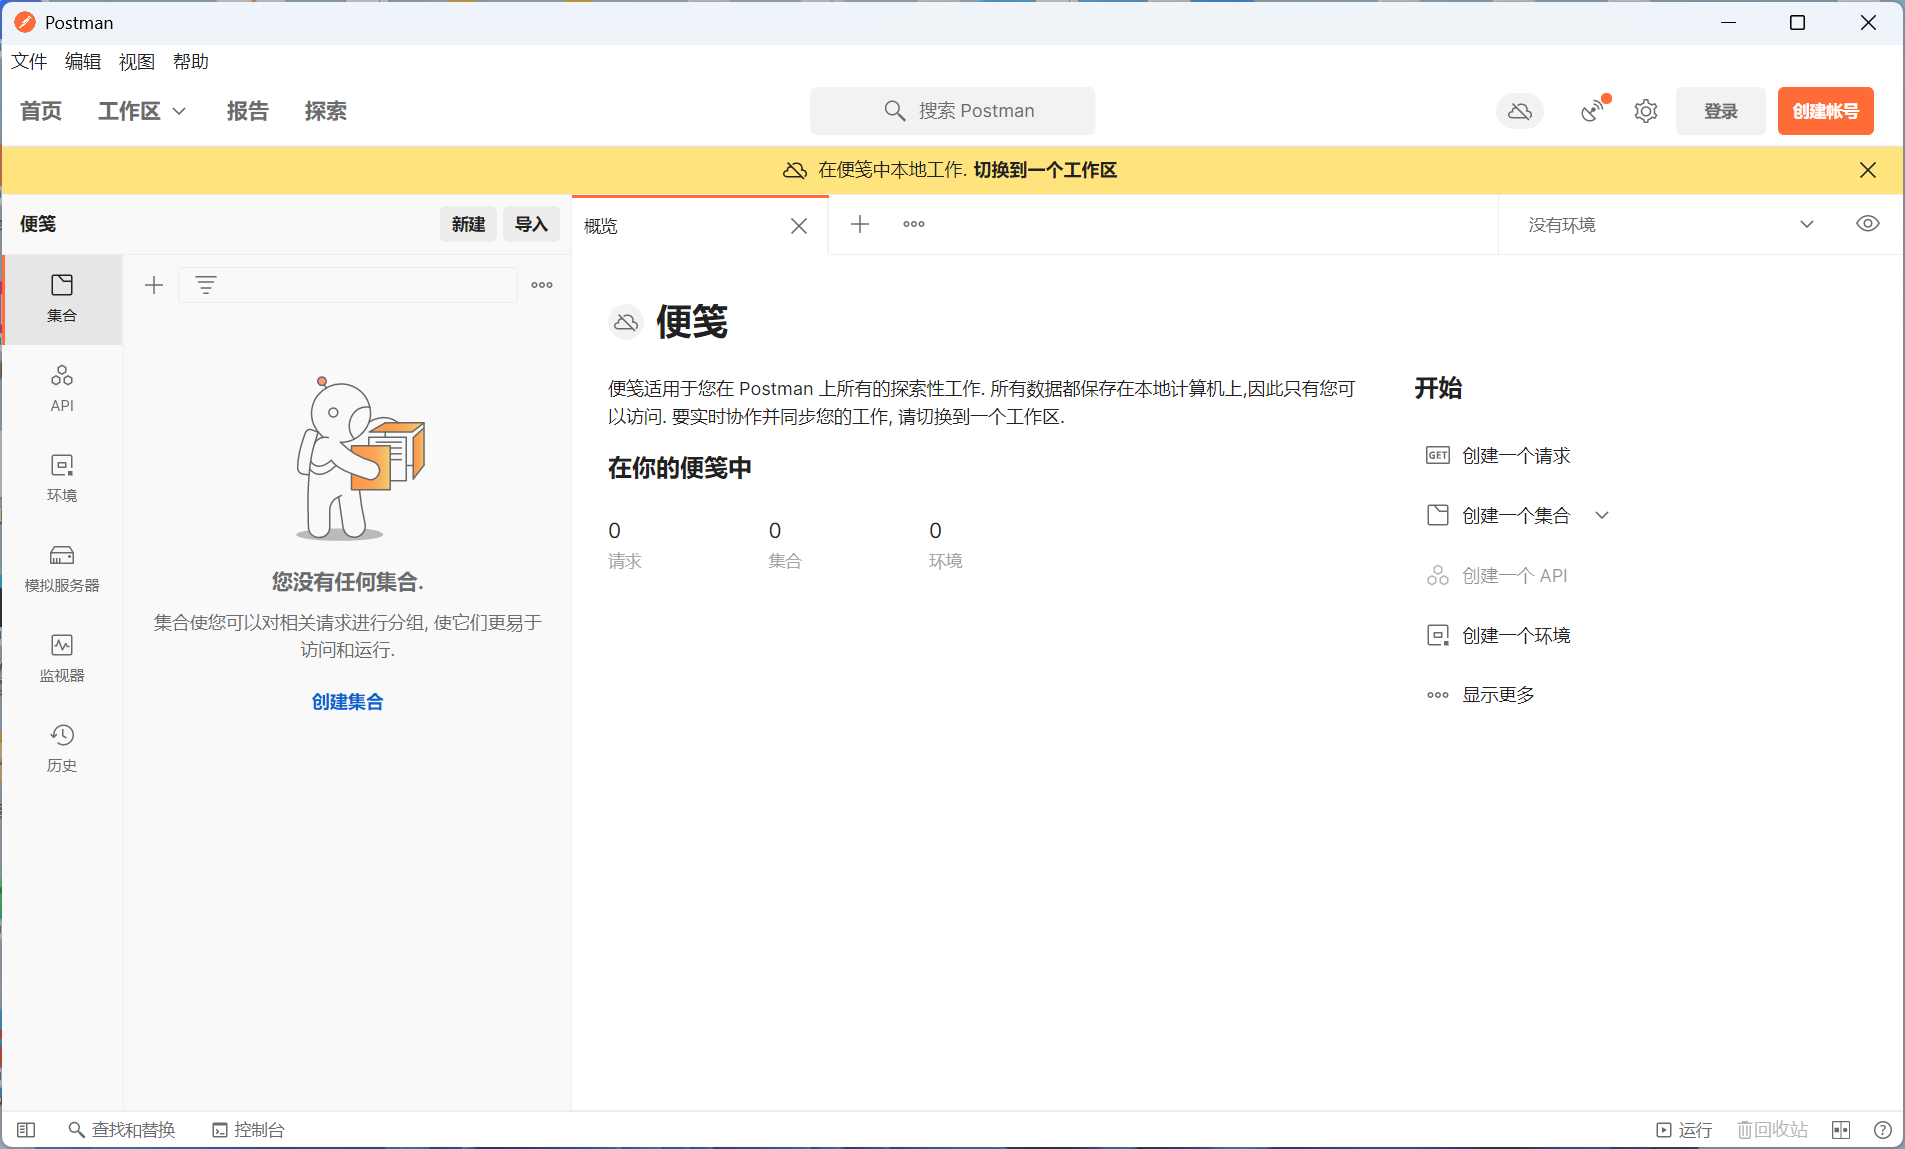Switch to 环境 (Environments) in sidebar

(62, 479)
